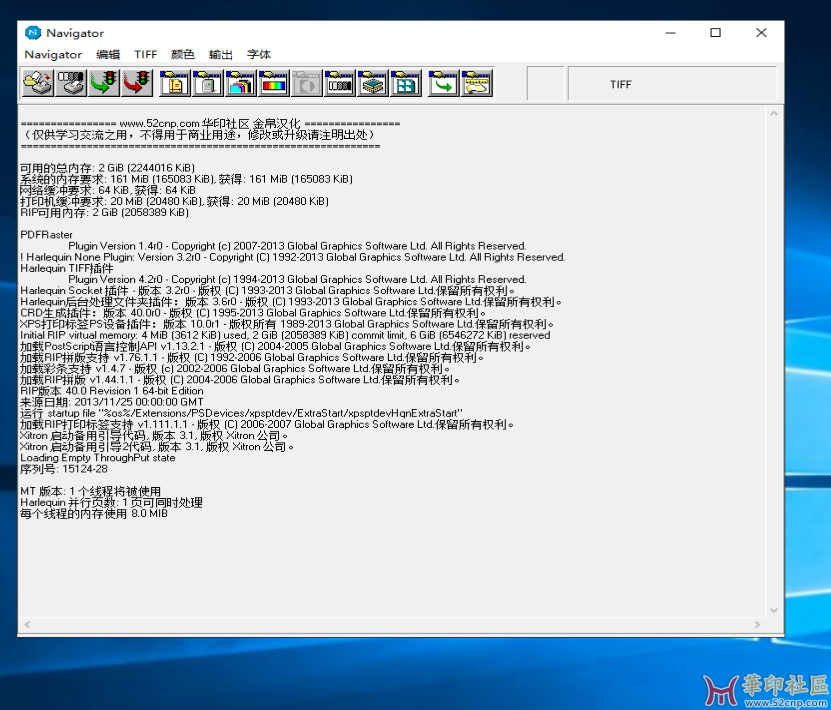The height and width of the screenshot is (710, 831).
Task: Click the horizontal scrollbar right arrow
Action: 757,624
